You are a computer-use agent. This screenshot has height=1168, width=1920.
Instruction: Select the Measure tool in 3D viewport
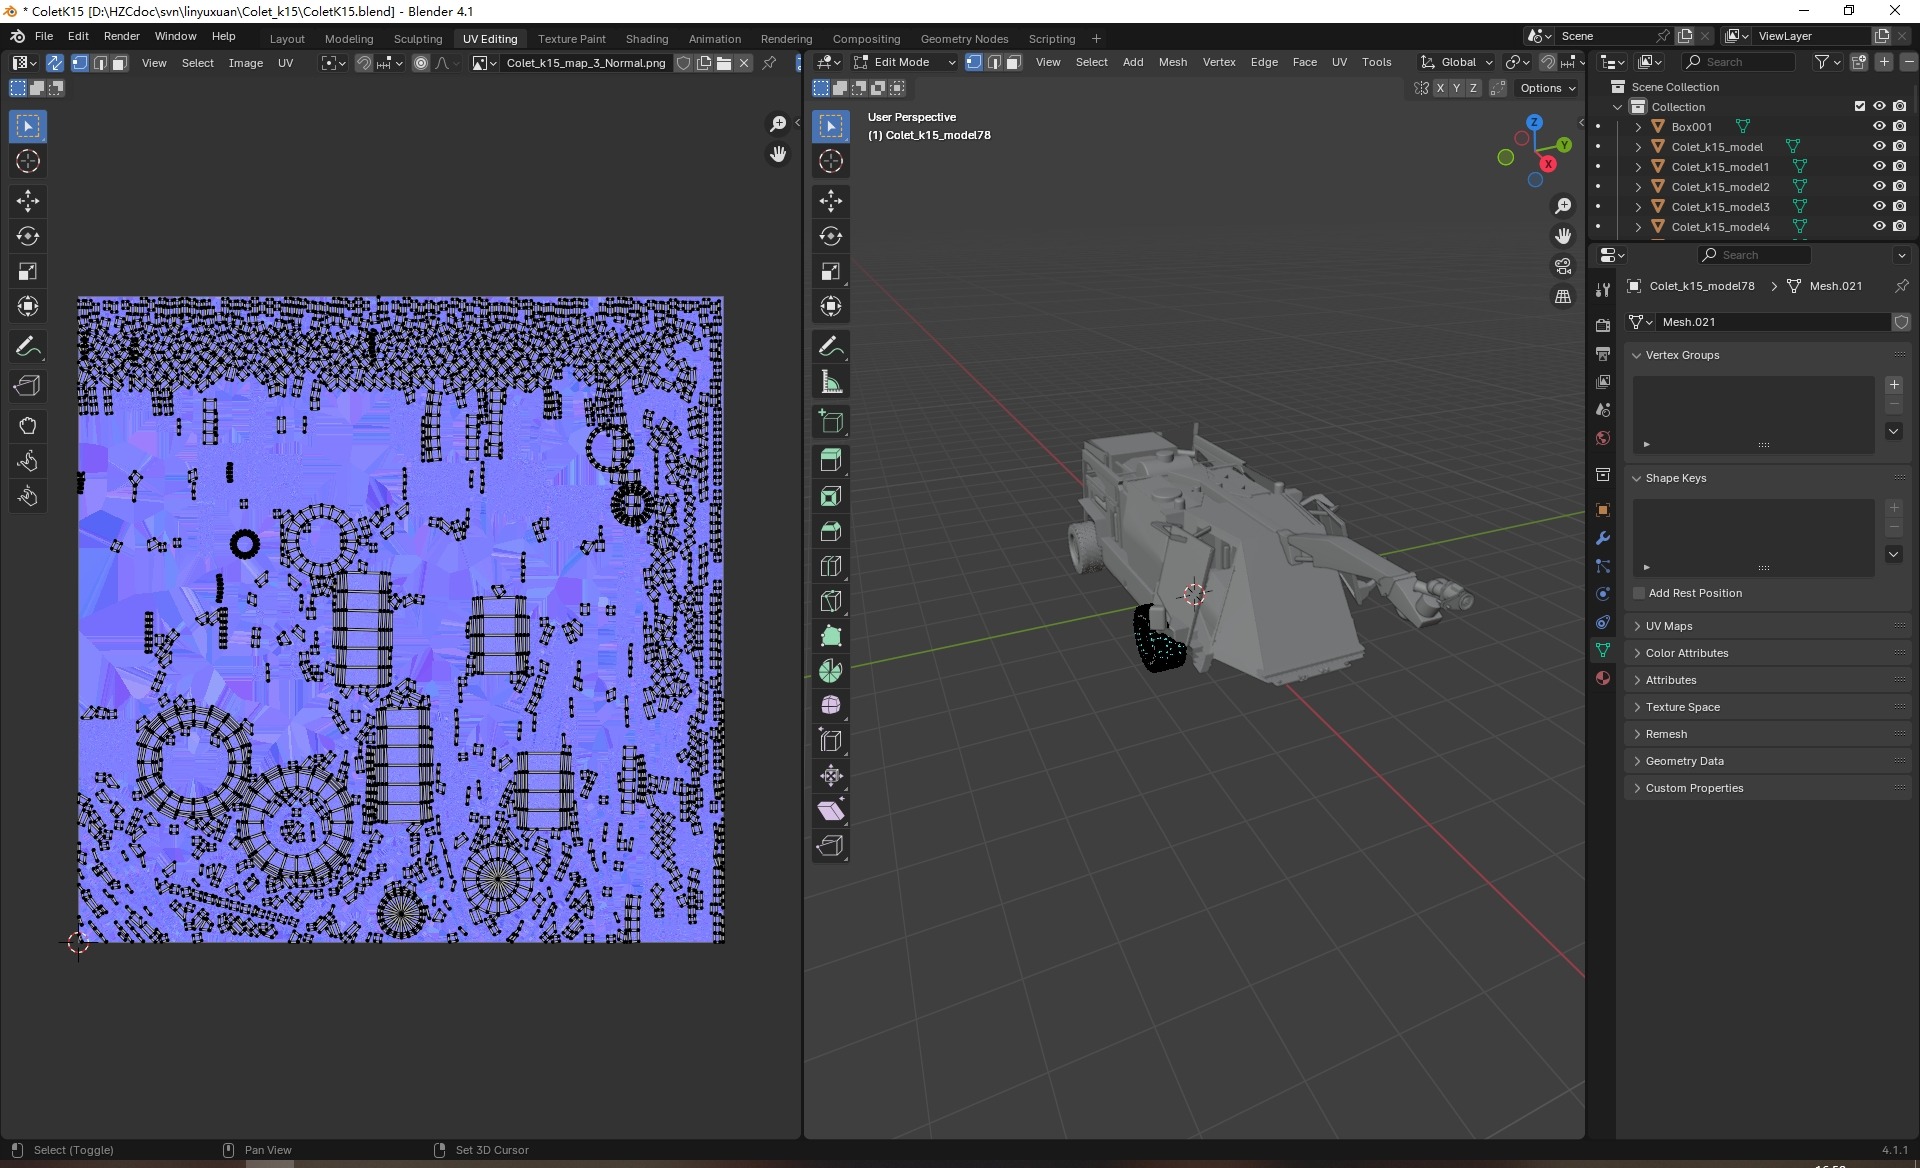pyautogui.click(x=830, y=381)
